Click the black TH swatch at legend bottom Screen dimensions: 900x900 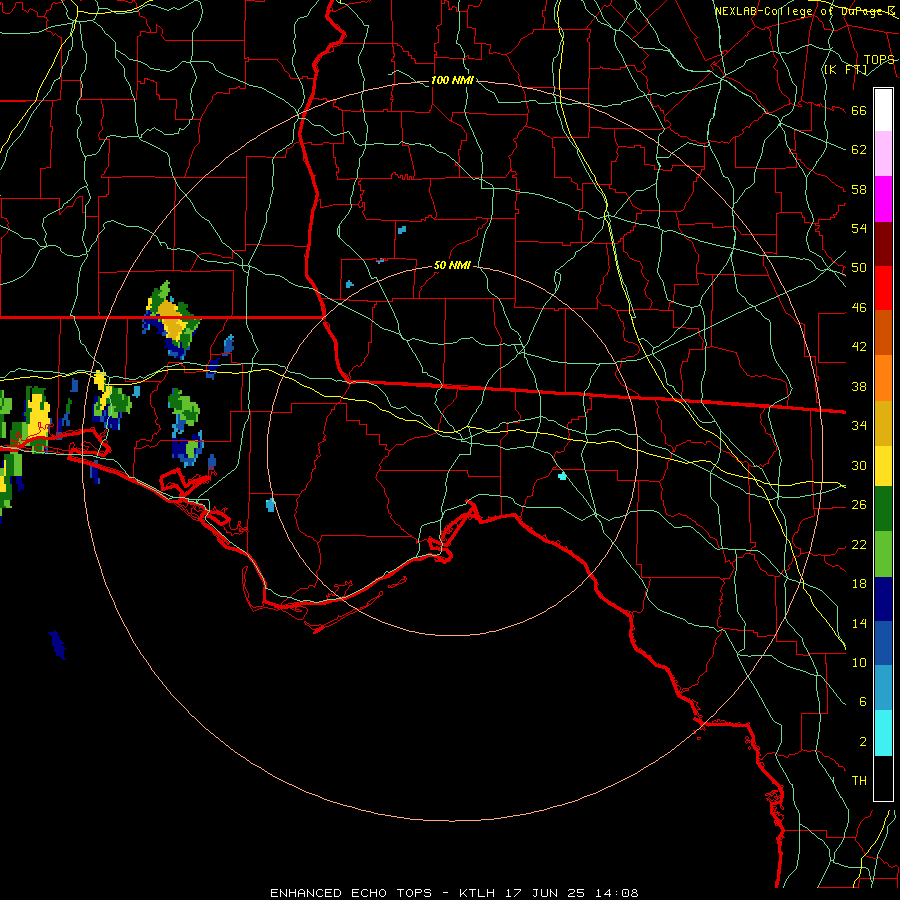pos(883,778)
